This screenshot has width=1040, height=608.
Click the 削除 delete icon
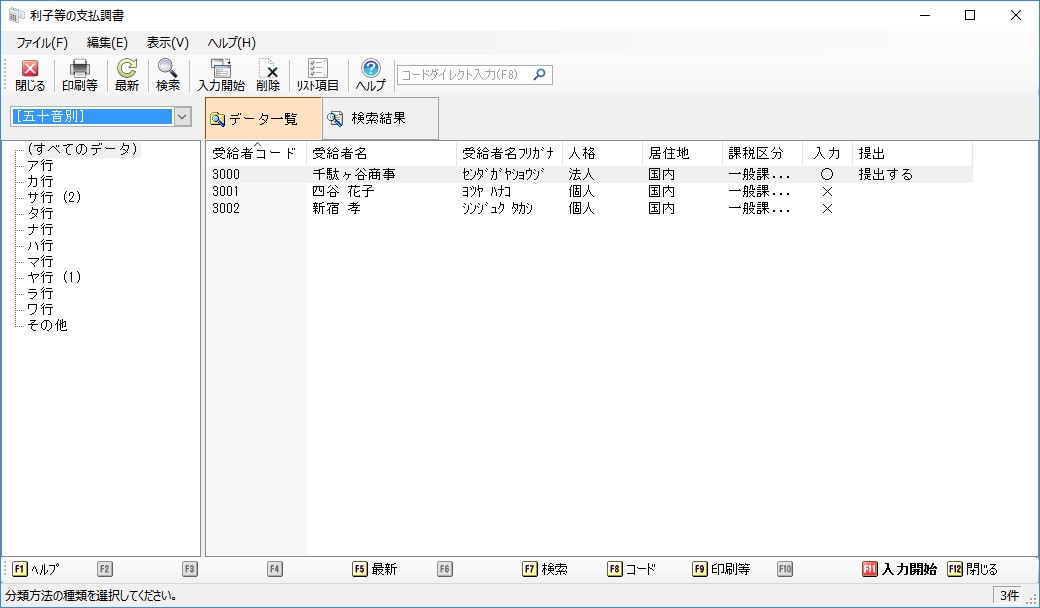pyautogui.click(x=268, y=75)
